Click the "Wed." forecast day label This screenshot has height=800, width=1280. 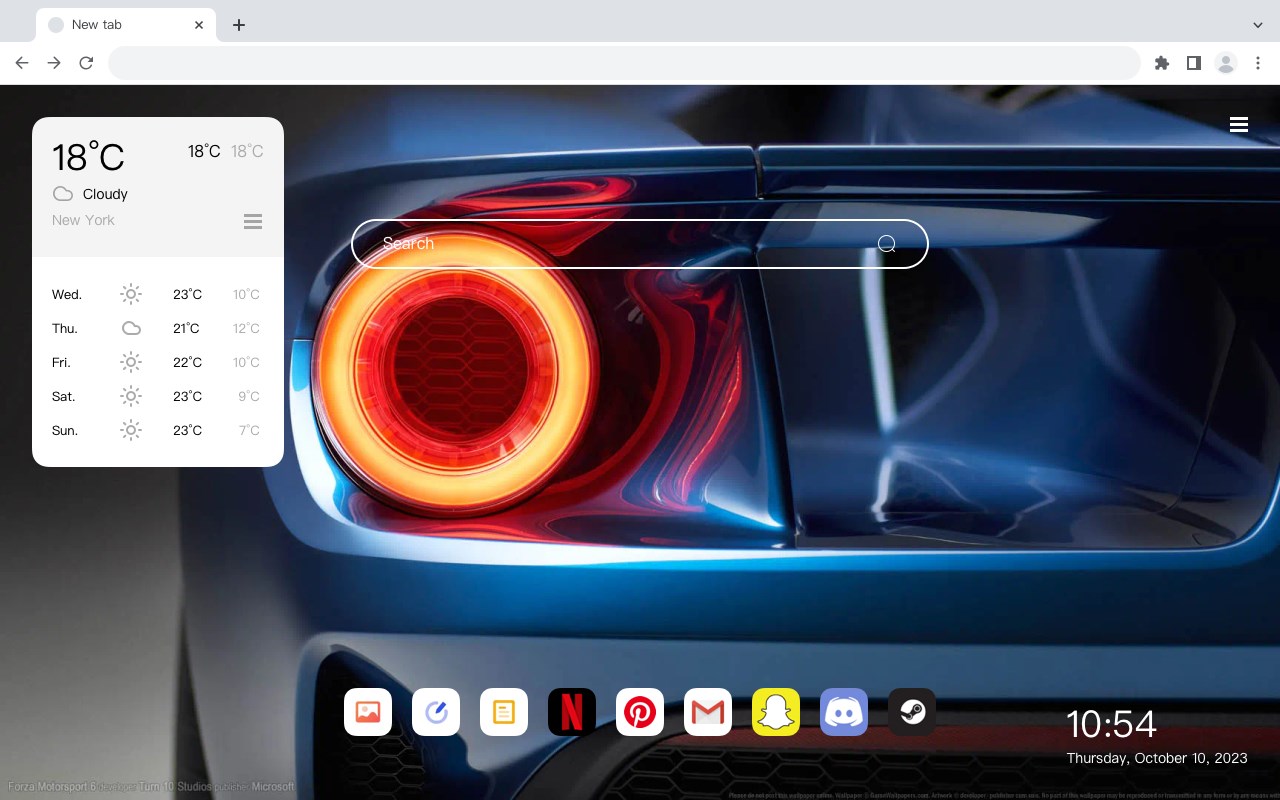[x=67, y=295]
